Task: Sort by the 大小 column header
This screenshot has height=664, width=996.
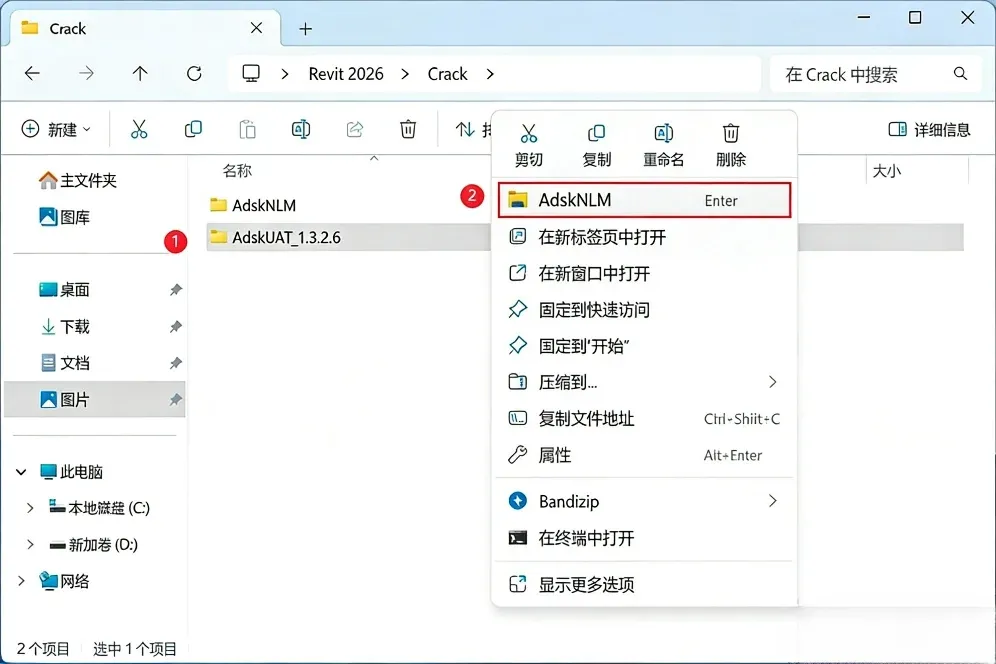Action: tap(887, 170)
